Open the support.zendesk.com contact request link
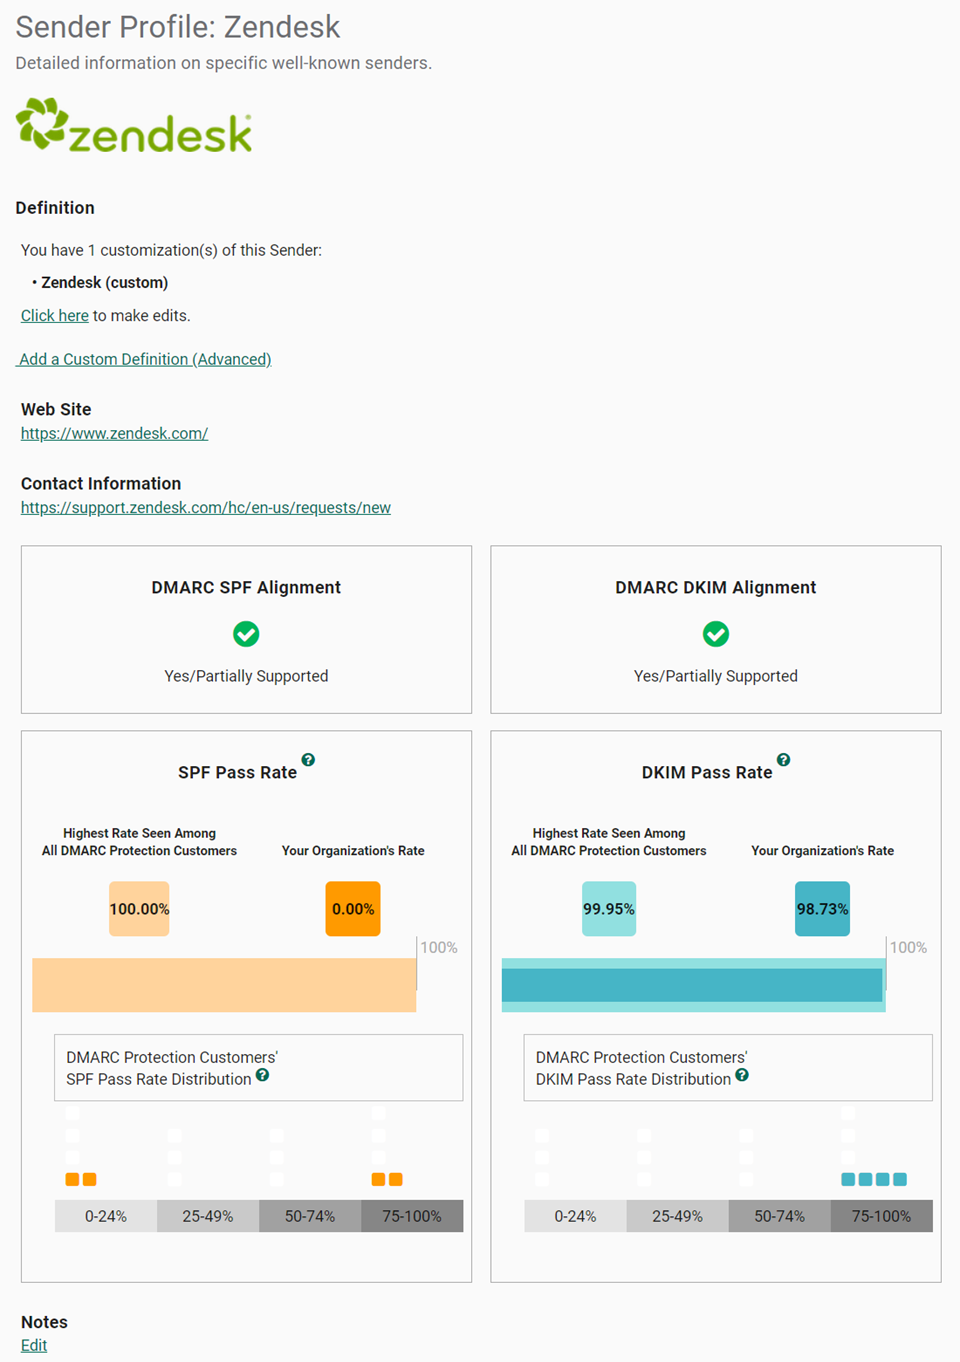960x1362 pixels. 206,508
